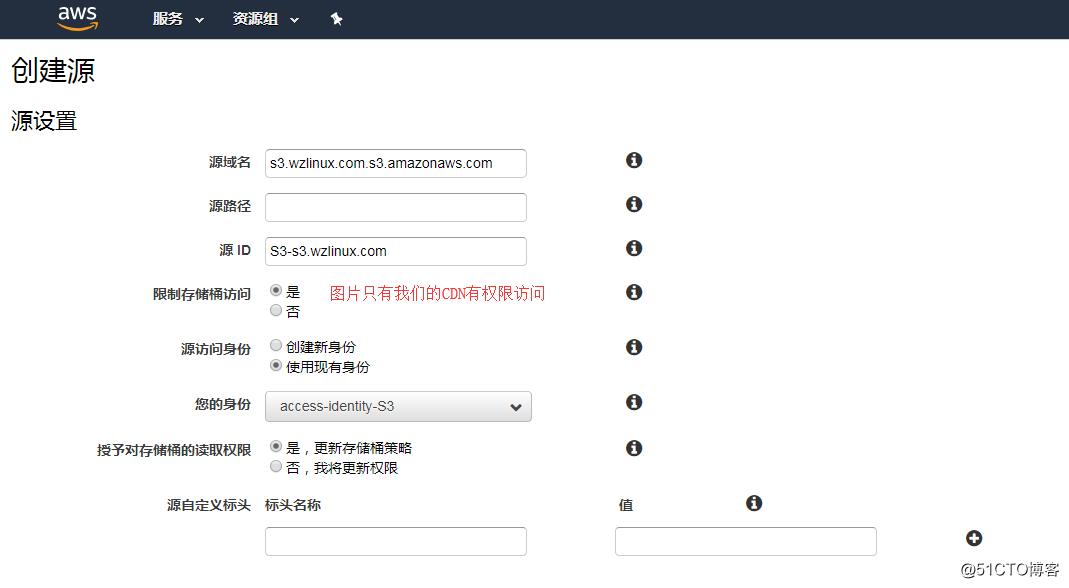Viewport: 1069px width, 588px height.
Task: Add another custom header with plus icon
Action: pos(974,538)
